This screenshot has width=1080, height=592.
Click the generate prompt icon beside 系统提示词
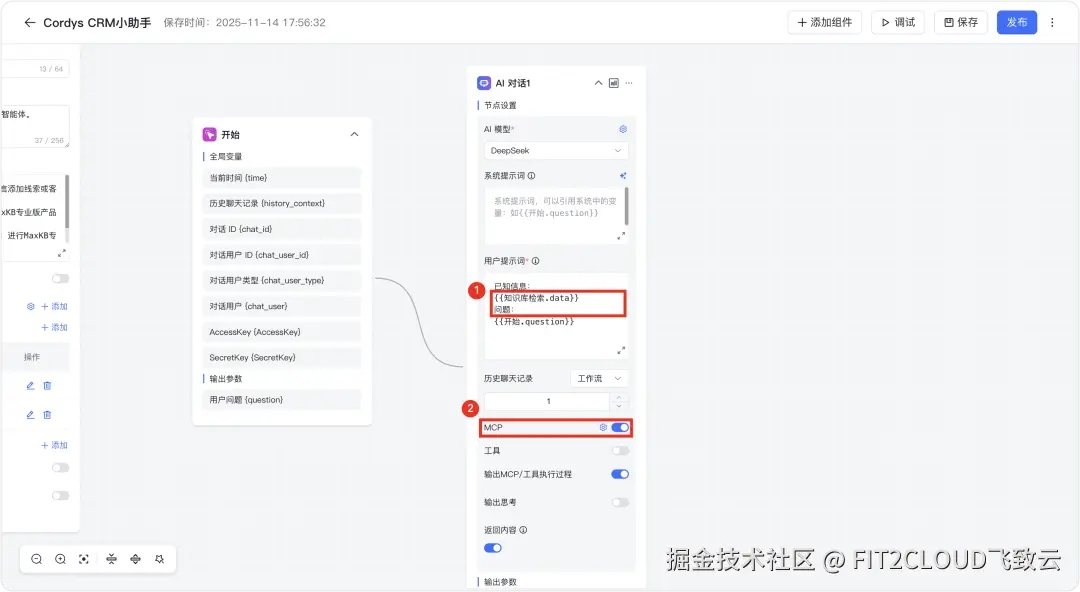pyautogui.click(x=623, y=176)
